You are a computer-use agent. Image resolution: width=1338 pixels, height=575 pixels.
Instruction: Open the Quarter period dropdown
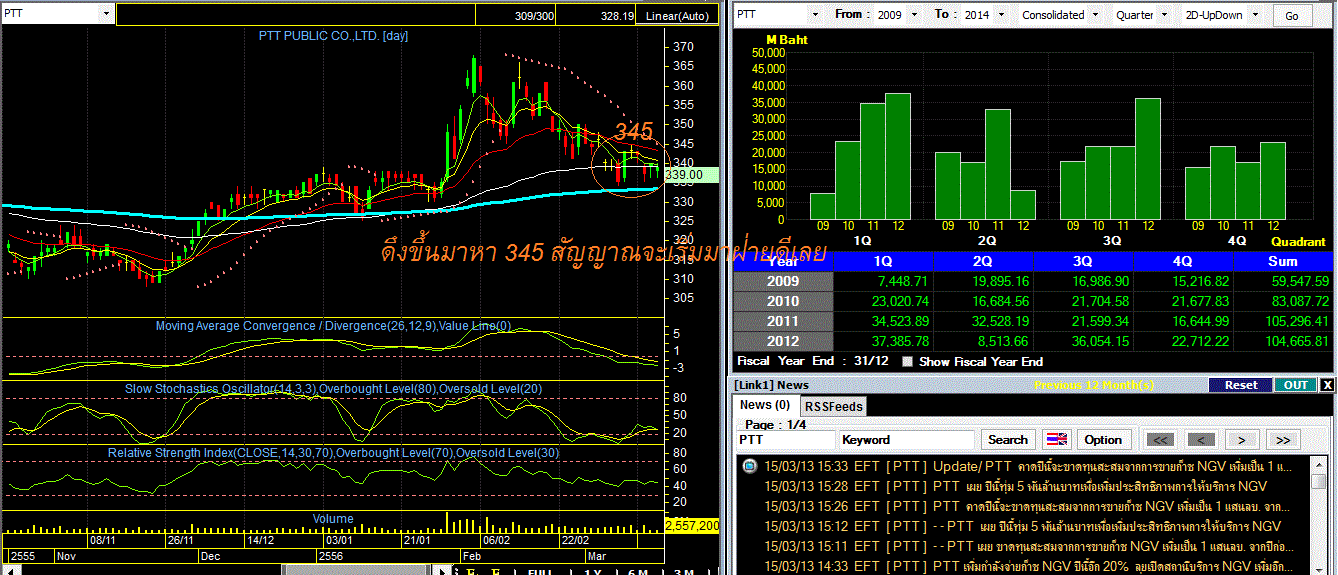point(1166,15)
